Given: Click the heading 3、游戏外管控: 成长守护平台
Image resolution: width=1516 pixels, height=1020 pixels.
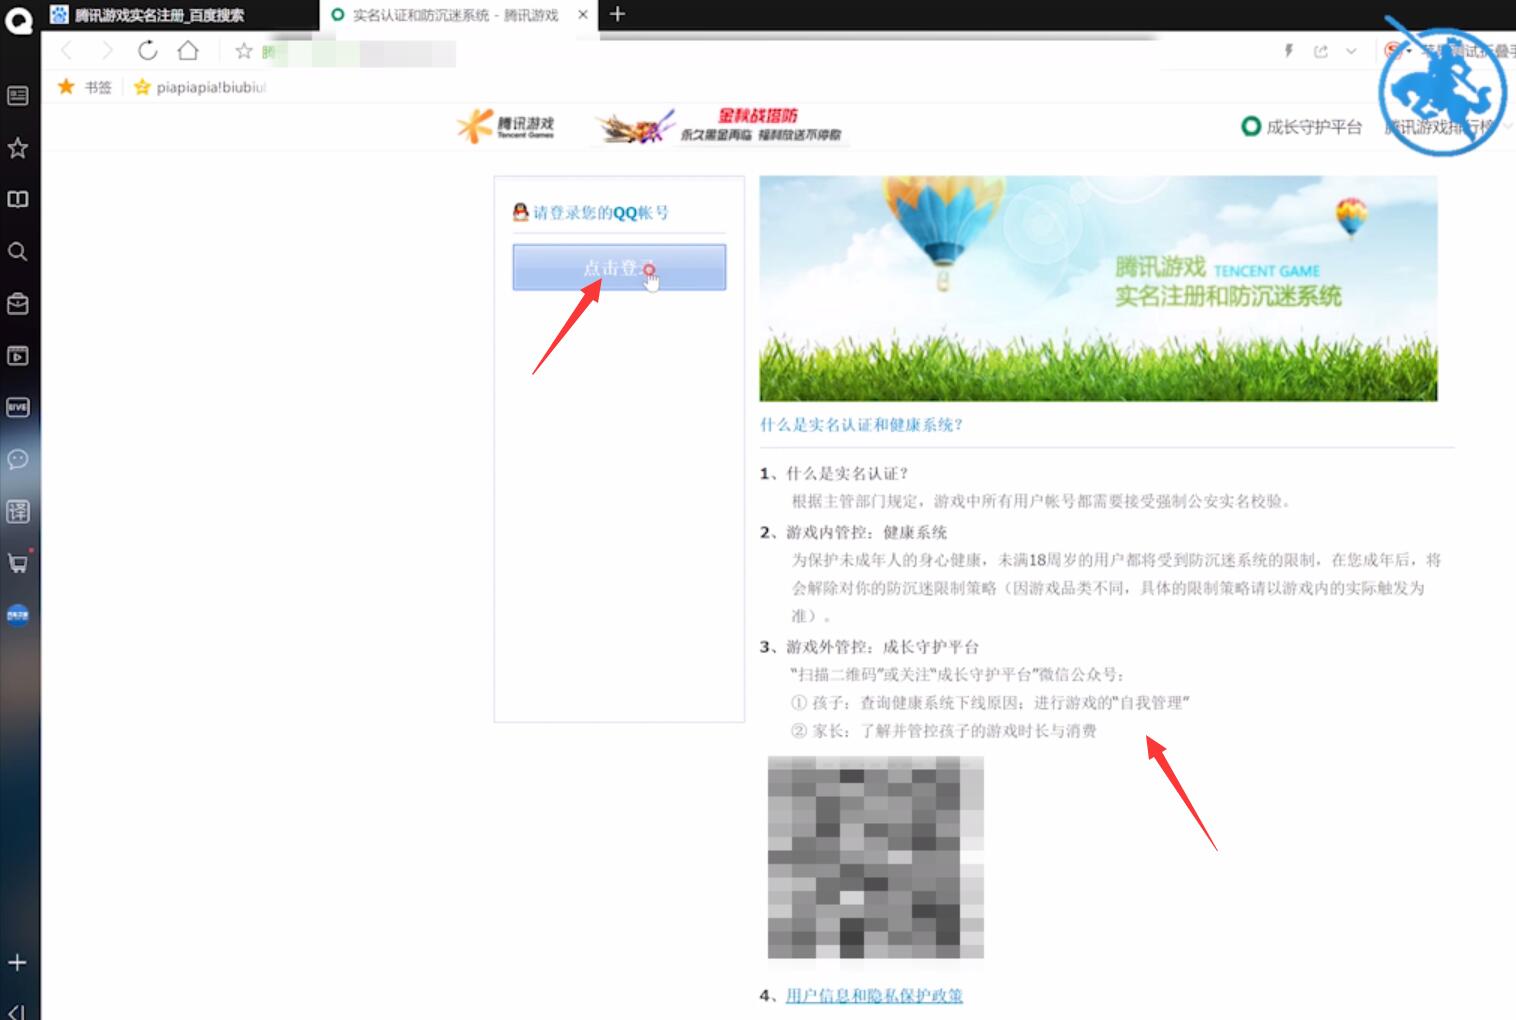Looking at the screenshot, I should [x=869, y=647].
